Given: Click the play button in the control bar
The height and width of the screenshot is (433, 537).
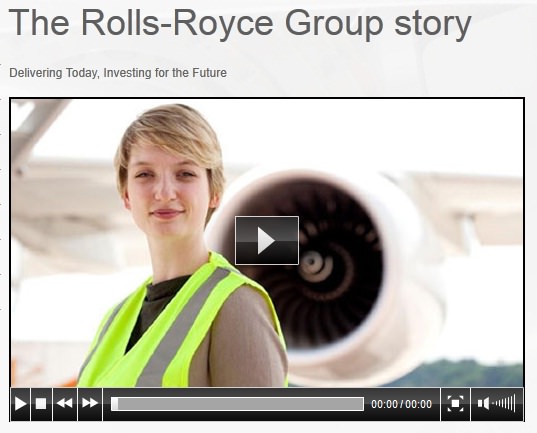Looking at the screenshot, I should click(x=21, y=404).
